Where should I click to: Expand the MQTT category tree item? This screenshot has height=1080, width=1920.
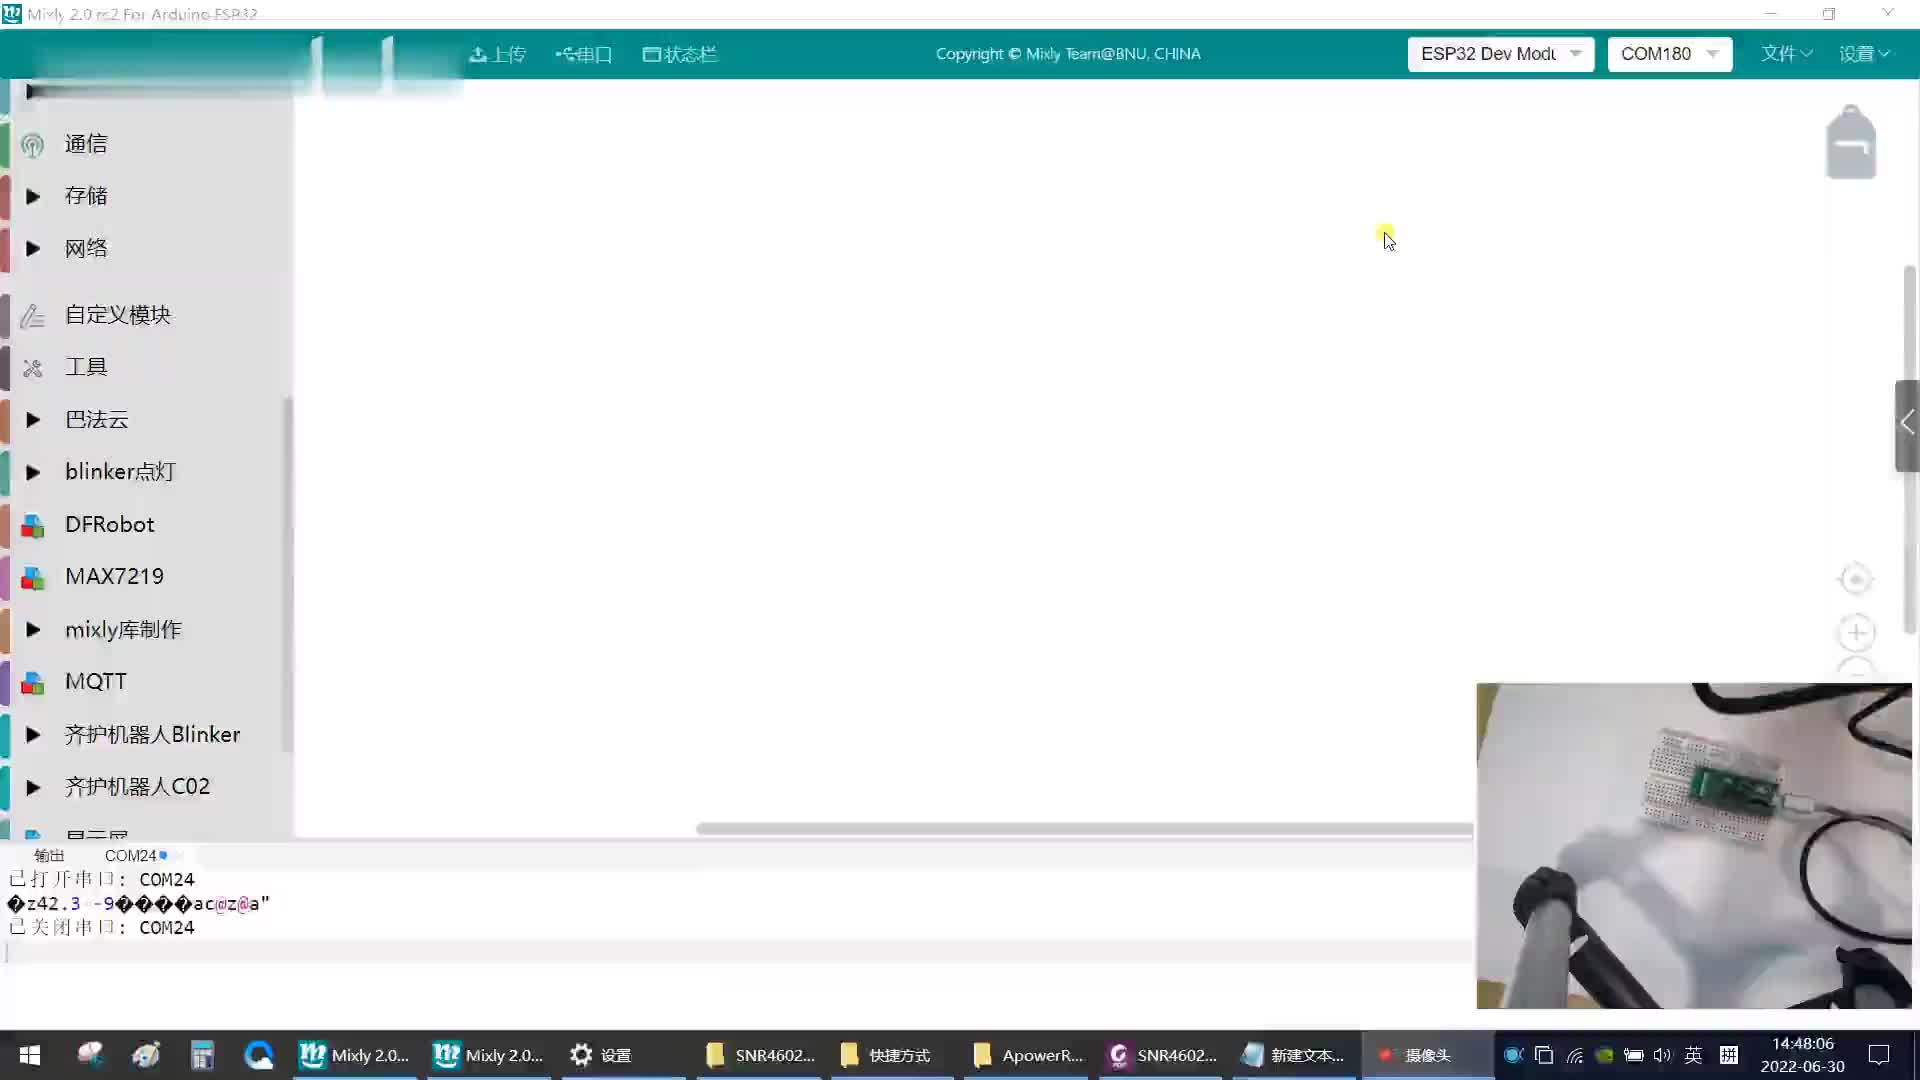point(32,680)
